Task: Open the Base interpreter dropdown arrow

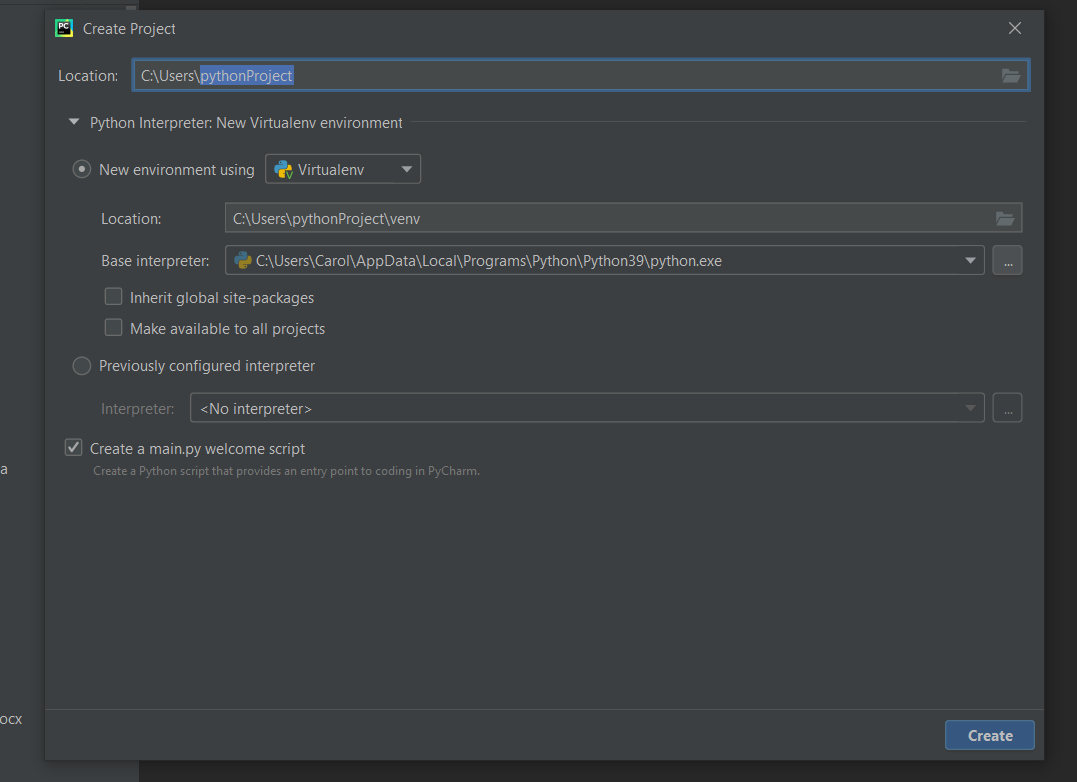Action: tap(970, 261)
